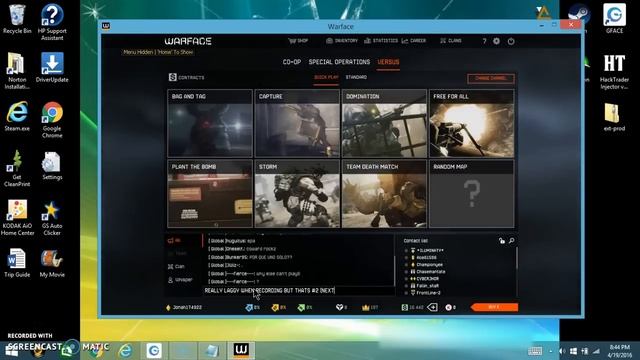Open the Shop from the top bar
The width and height of the screenshot is (640, 360).
tap(298, 41)
